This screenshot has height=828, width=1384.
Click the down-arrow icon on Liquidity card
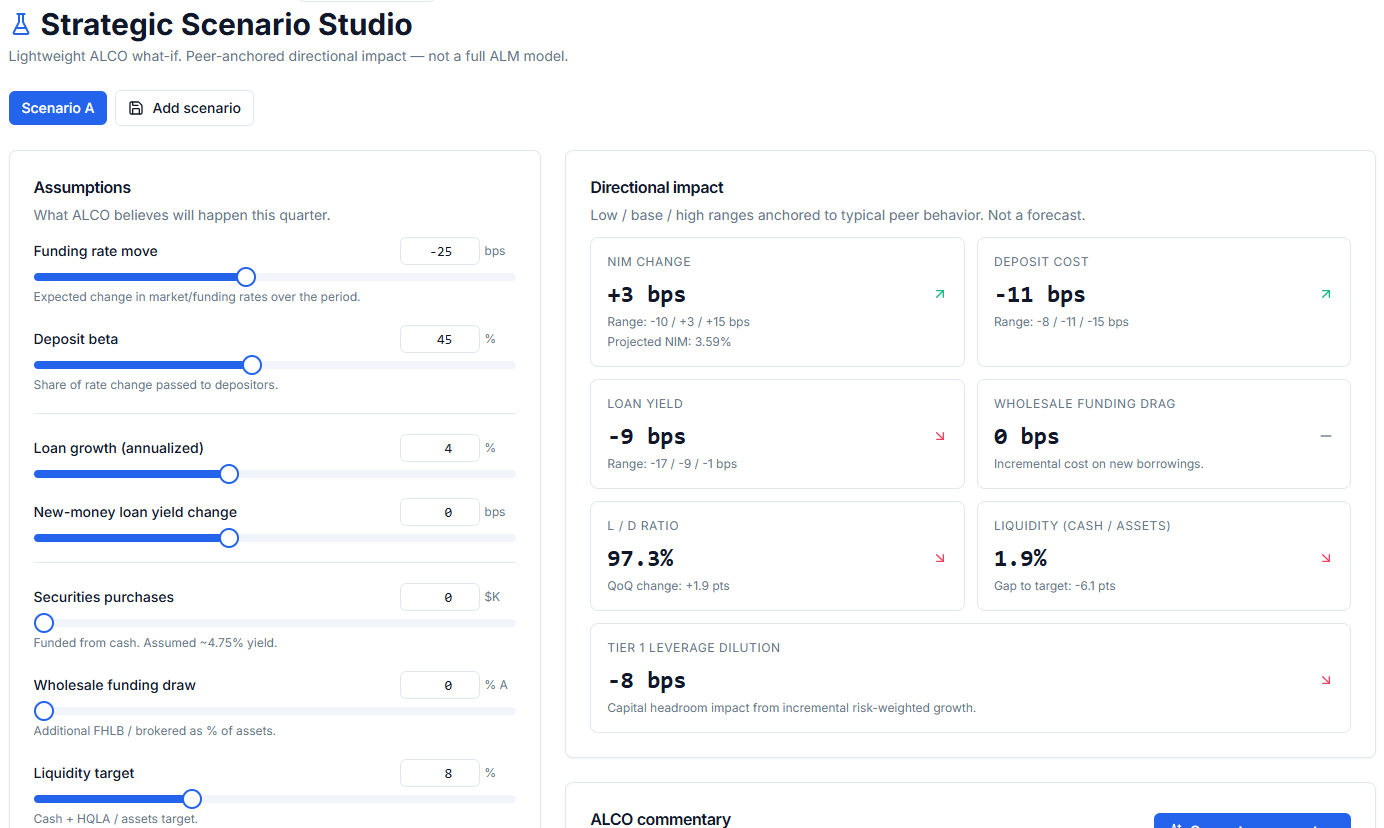(1326, 558)
